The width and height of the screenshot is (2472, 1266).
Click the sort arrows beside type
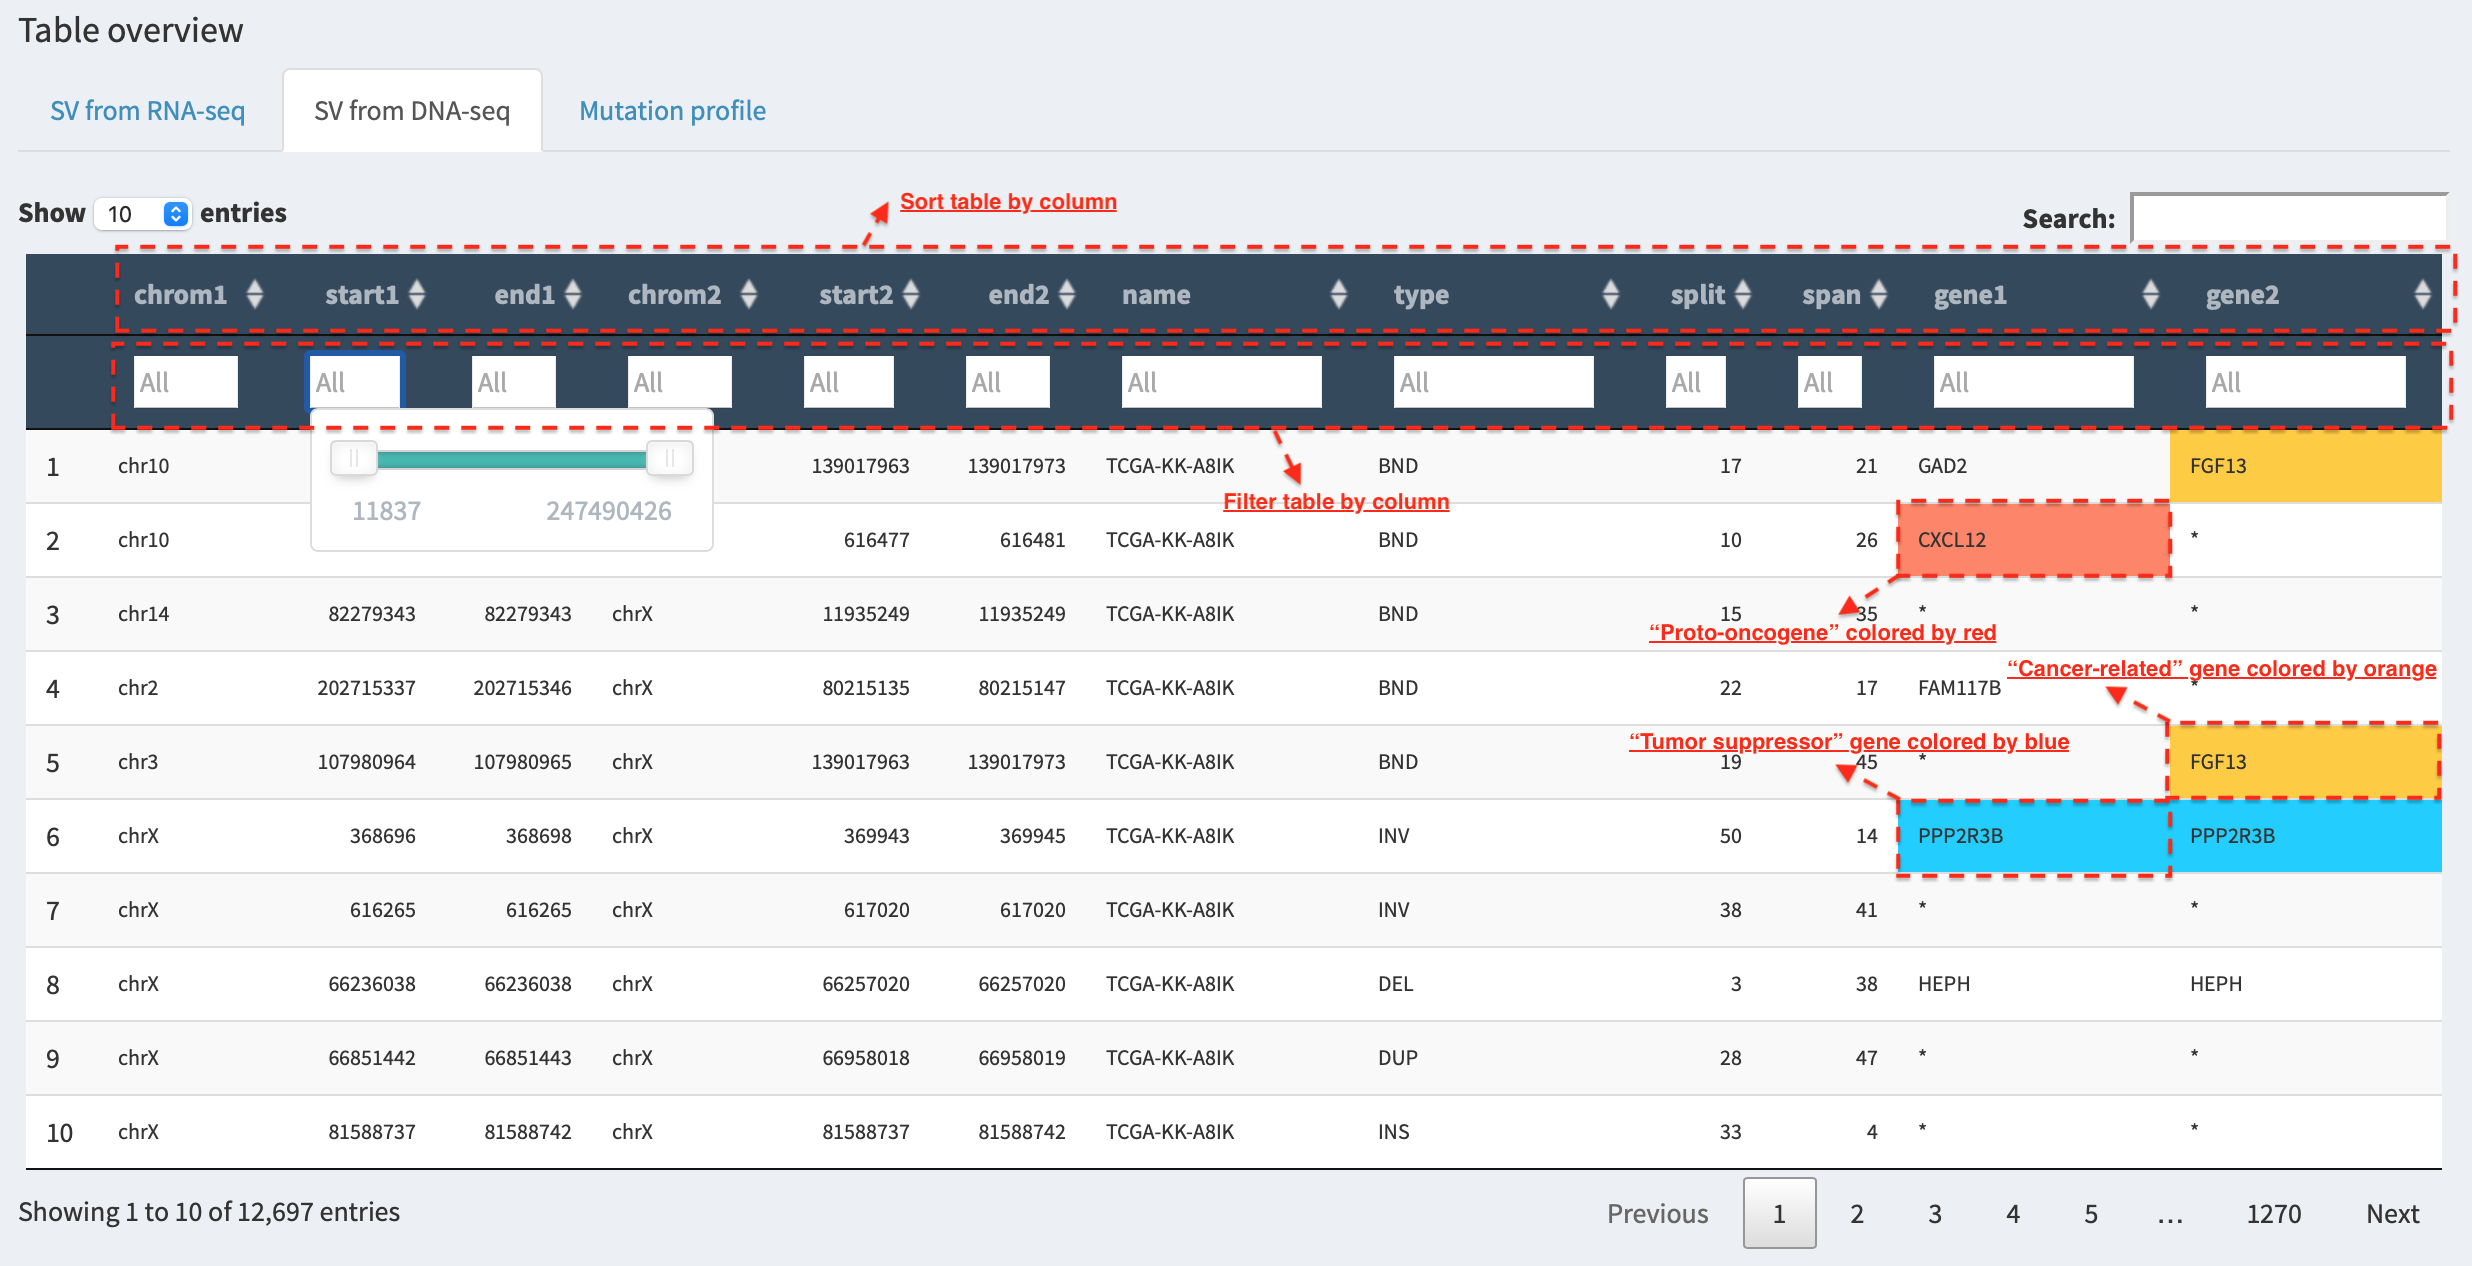pyautogui.click(x=1611, y=294)
